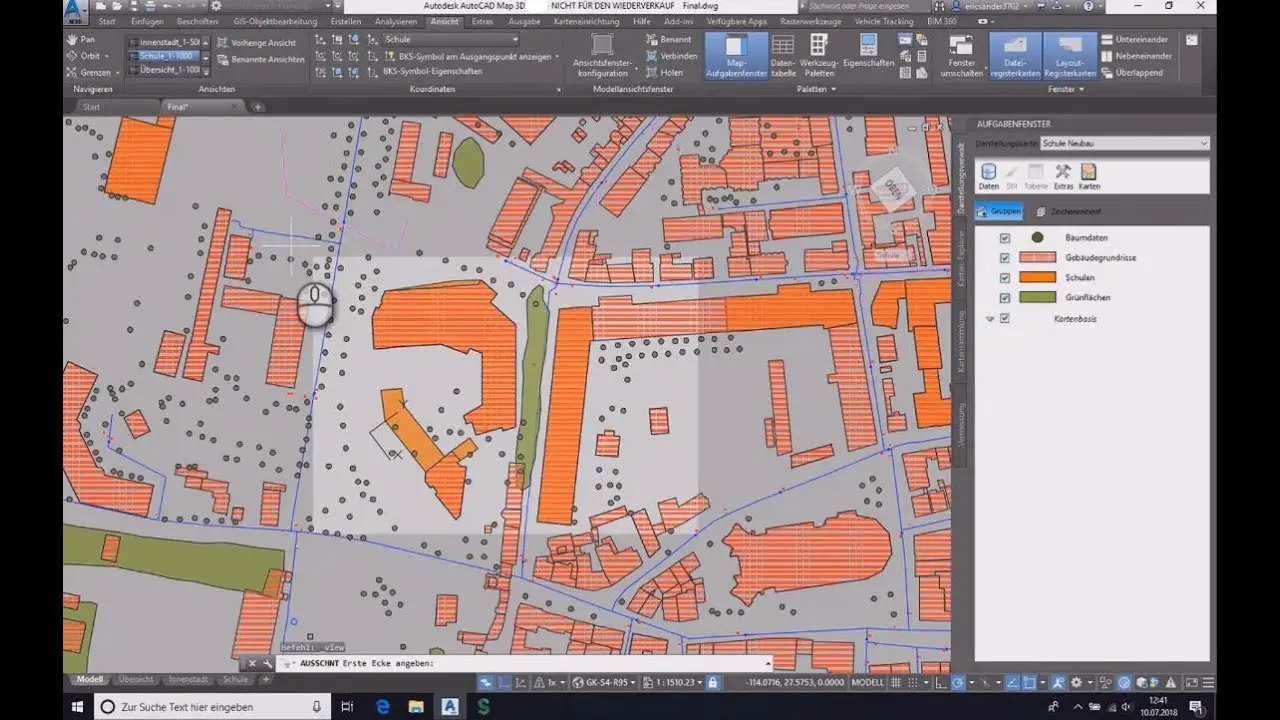Open Werkzeug-Paletten

819,56
